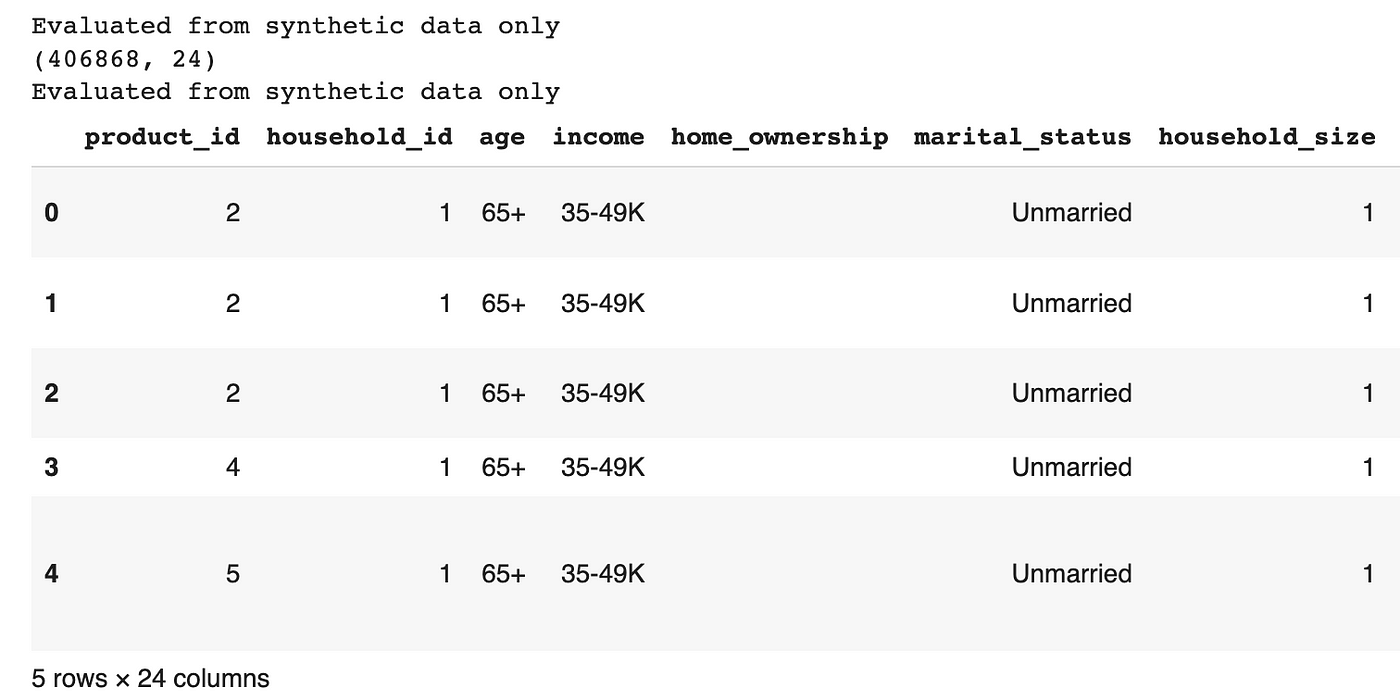This screenshot has height=700, width=1400.
Task: Click the age column header
Action: [x=502, y=137]
